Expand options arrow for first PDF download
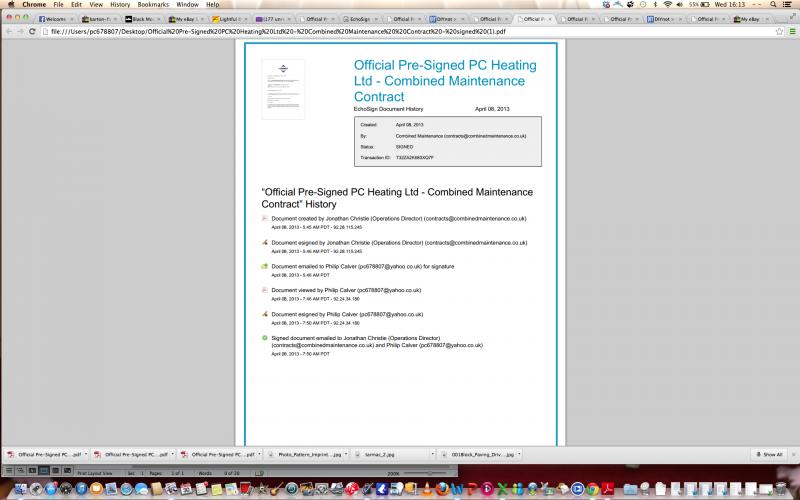 pos(85,454)
